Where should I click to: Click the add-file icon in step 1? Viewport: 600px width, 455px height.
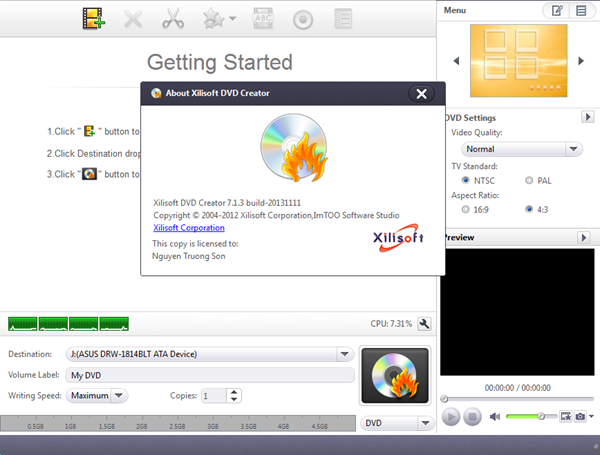(x=89, y=131)
